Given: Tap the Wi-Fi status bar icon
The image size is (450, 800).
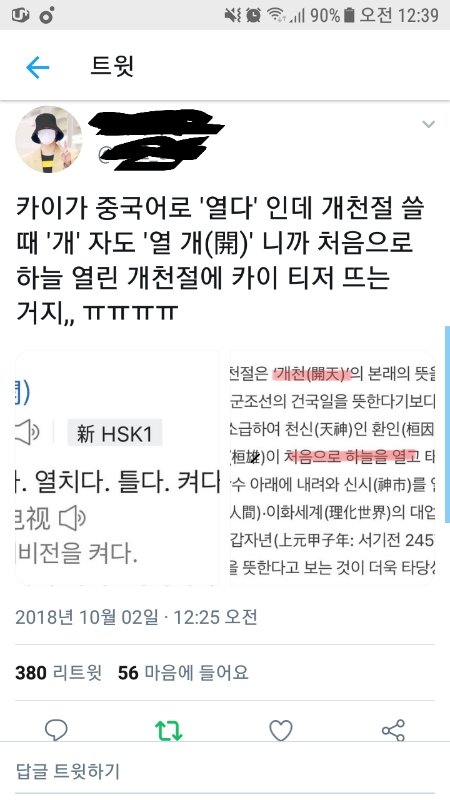Looking at the screenshot, I should pyautogui.click(x=277, y=15).
